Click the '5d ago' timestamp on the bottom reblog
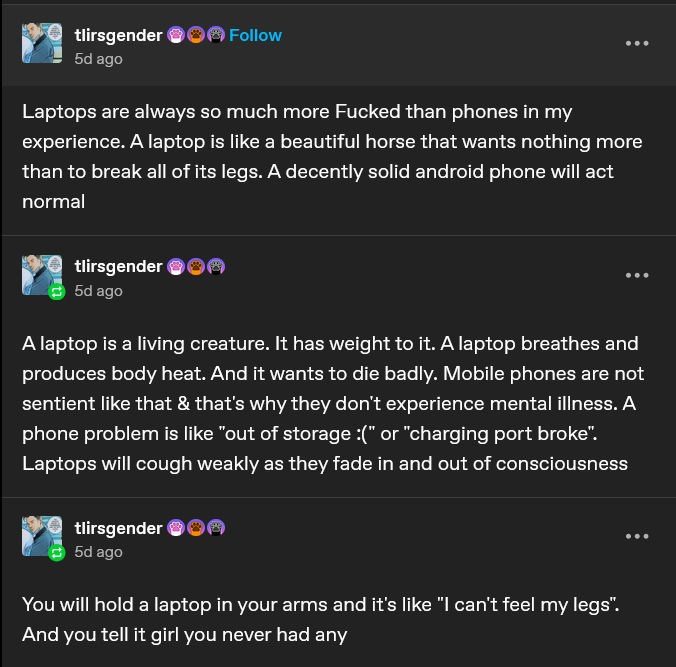The height and width of the screenshot is (667, 676). coord(98,552)
